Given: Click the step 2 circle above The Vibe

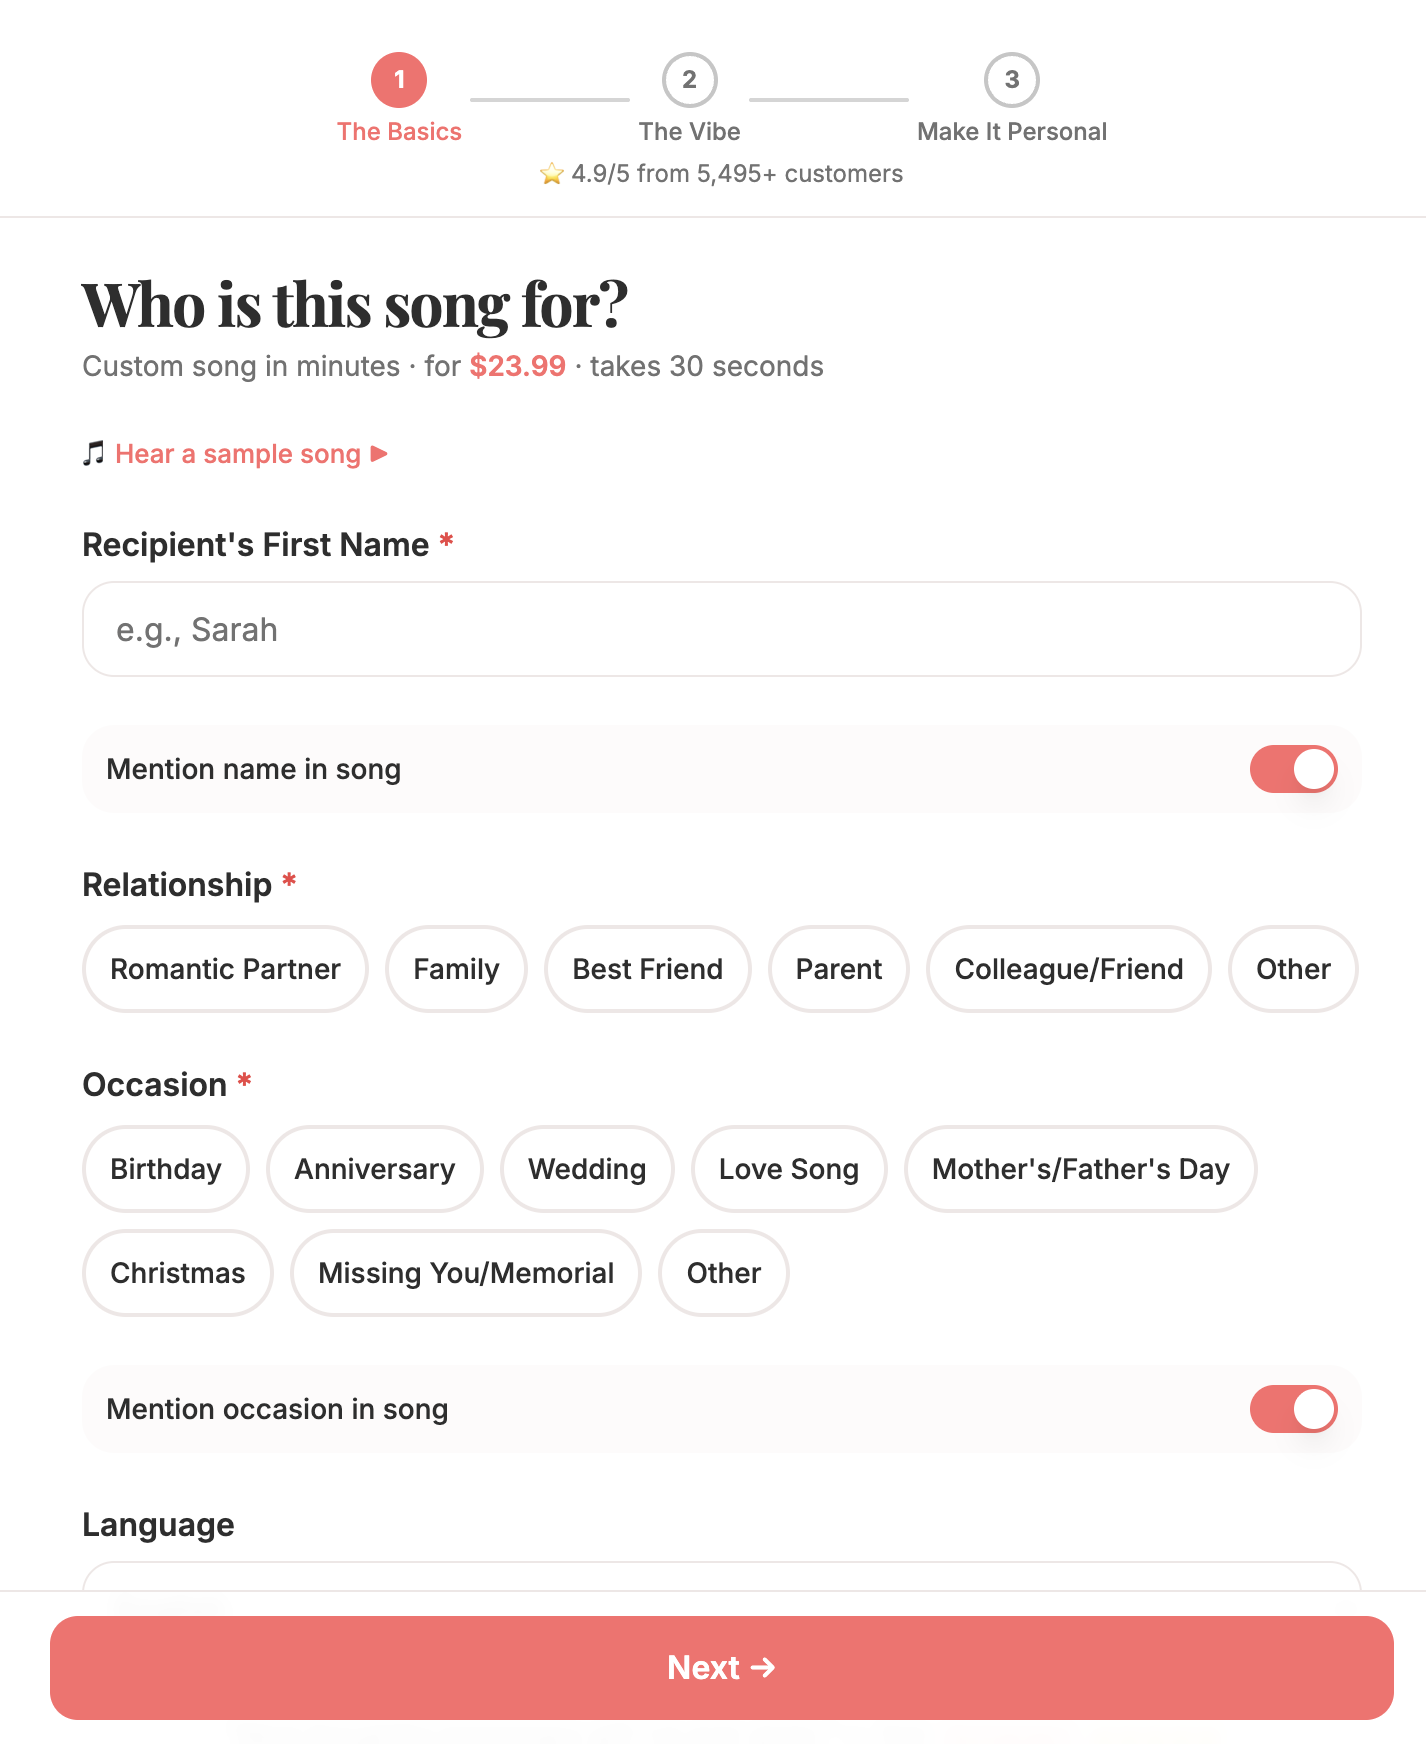Looking at the screenshot, I should [690, 81].
